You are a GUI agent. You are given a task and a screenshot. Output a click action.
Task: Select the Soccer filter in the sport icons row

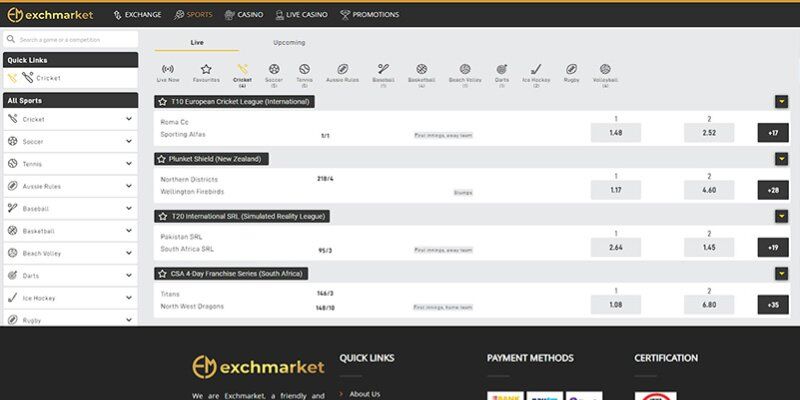click(x=274, y=75)
